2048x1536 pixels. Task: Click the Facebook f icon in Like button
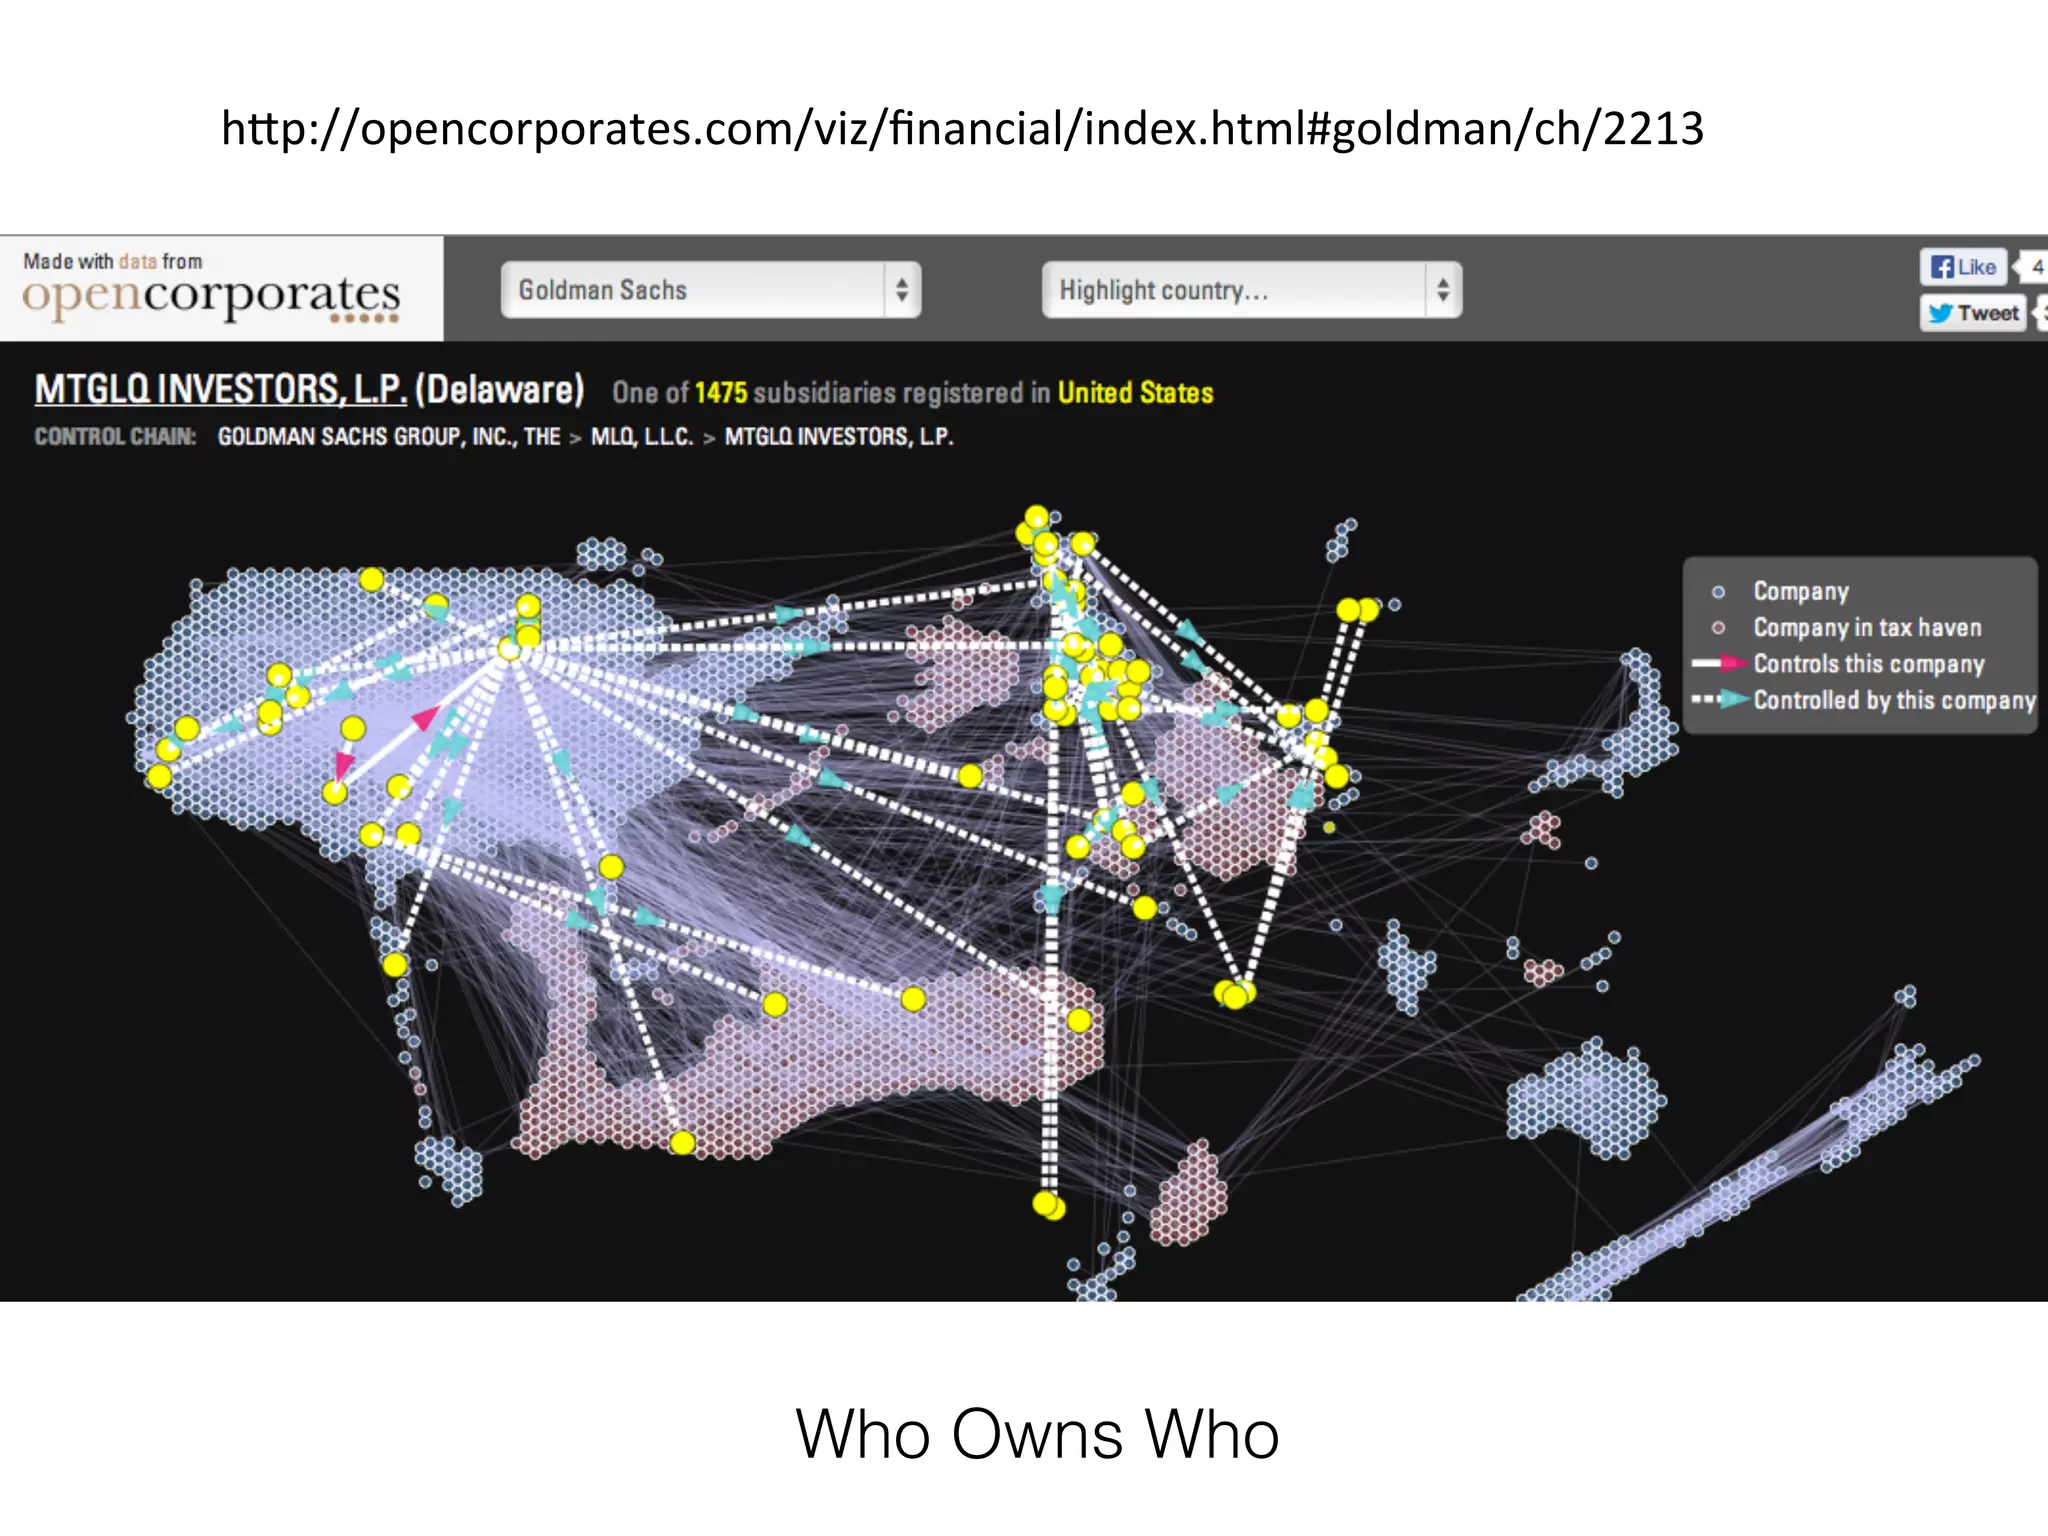coord(1942,267)
